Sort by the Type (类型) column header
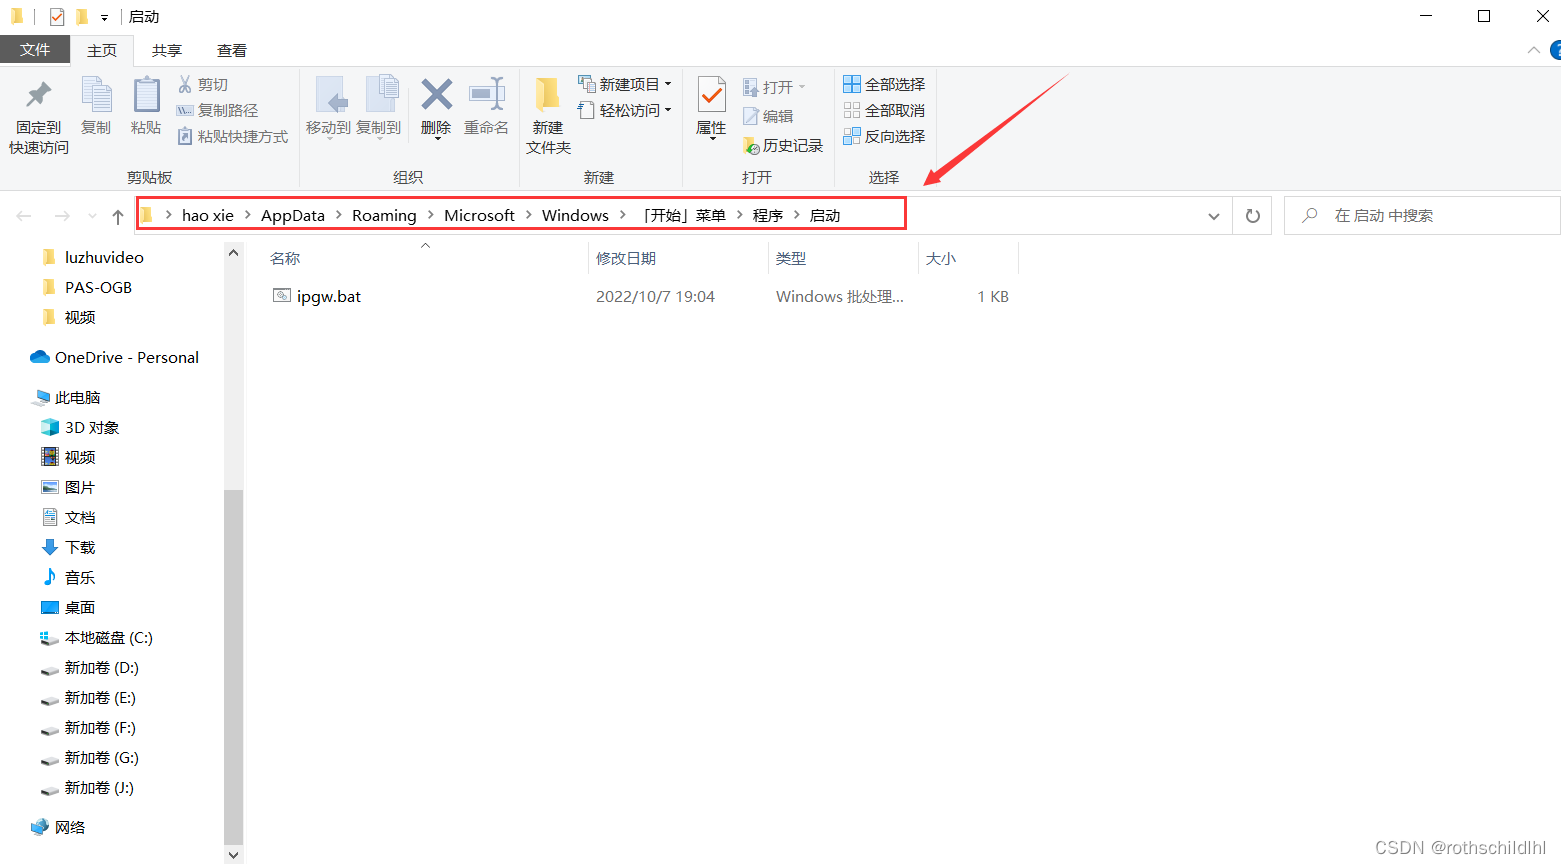The height and width of the screenshot is (864, 1561). (844, 258)
